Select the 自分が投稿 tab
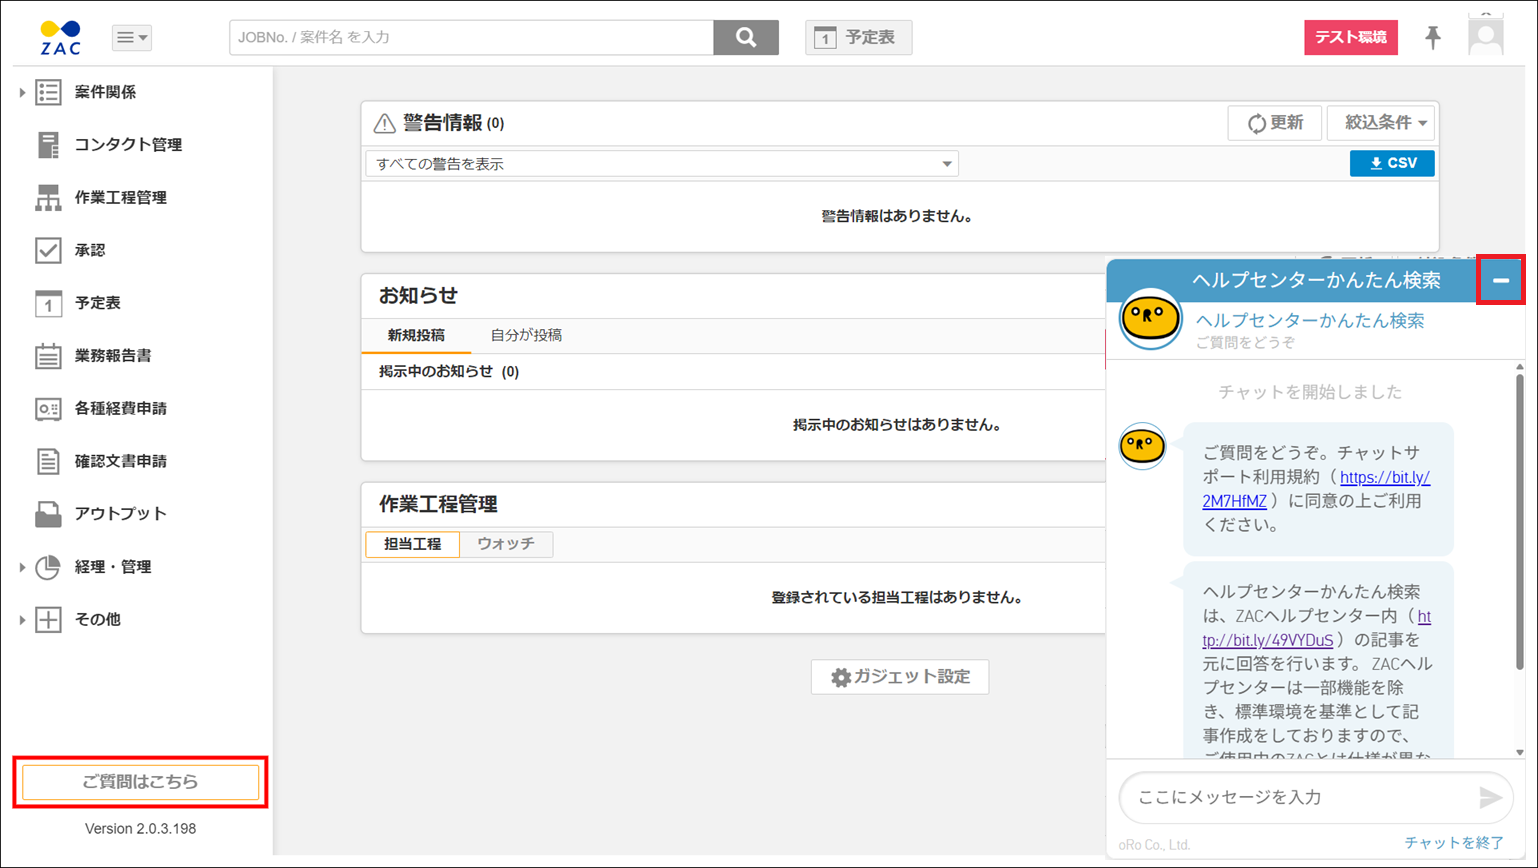This screenshot has height=868, width=1538. (x=526, y=336)
